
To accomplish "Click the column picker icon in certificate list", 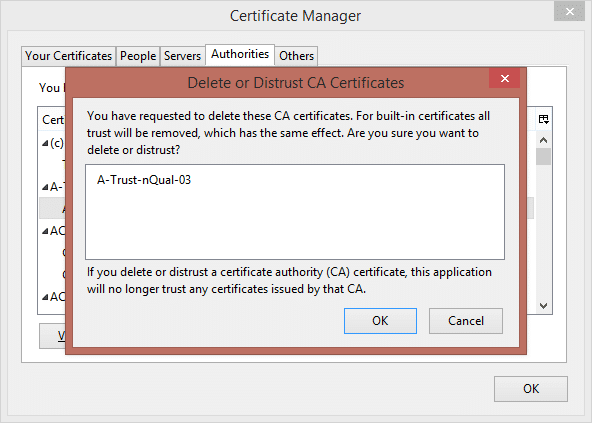I will point(543,119).
